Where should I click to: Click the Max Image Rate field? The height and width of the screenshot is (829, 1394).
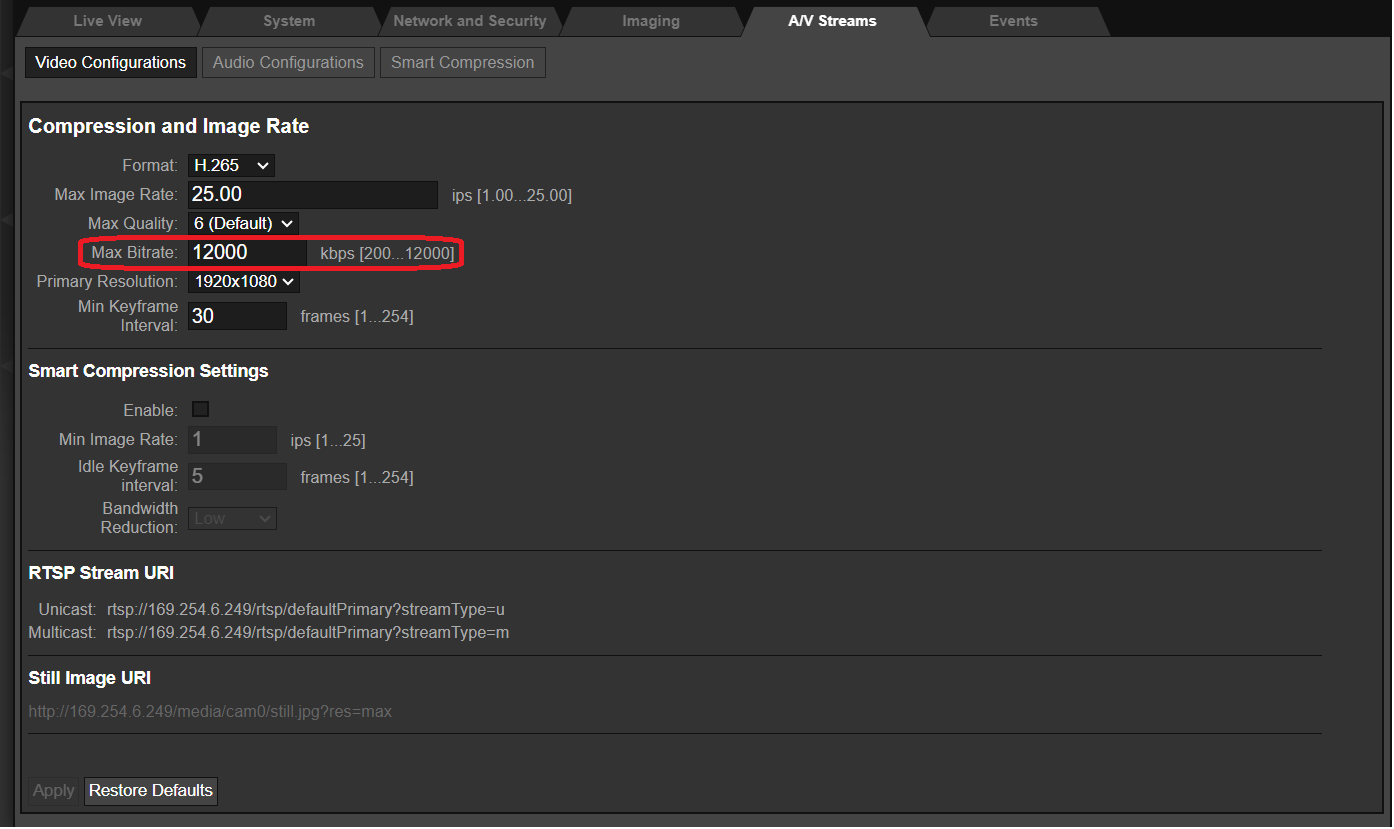313,194
